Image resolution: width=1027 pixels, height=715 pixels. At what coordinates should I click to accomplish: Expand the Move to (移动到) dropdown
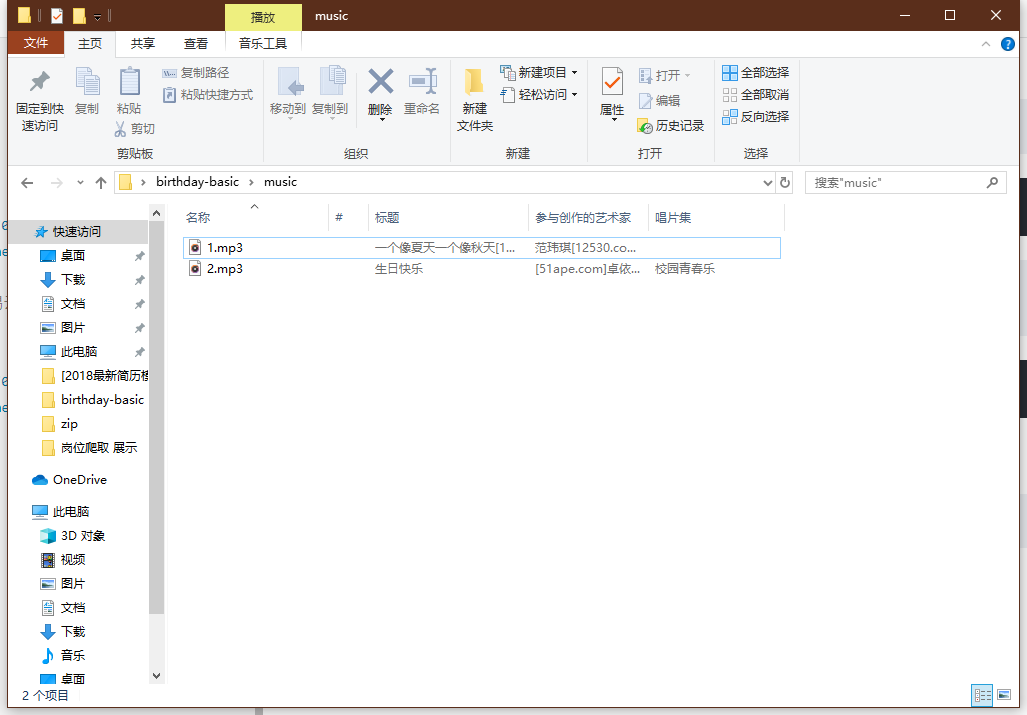[x=288, y=120]
